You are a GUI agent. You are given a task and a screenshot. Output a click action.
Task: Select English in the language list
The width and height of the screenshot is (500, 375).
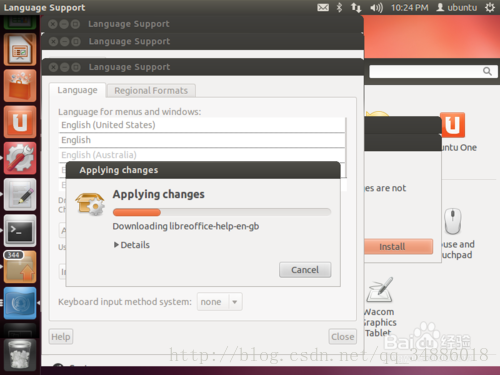click(x=202, y=140)
